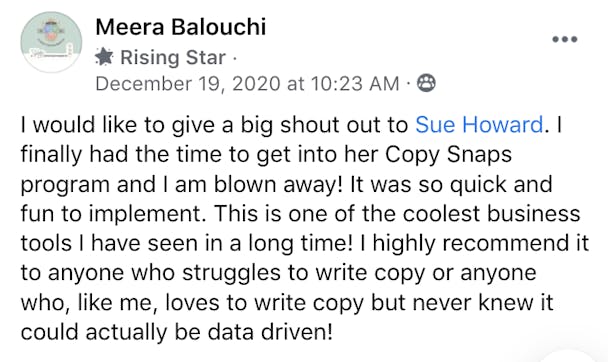Click the word struggles in the post

[231, 274]
